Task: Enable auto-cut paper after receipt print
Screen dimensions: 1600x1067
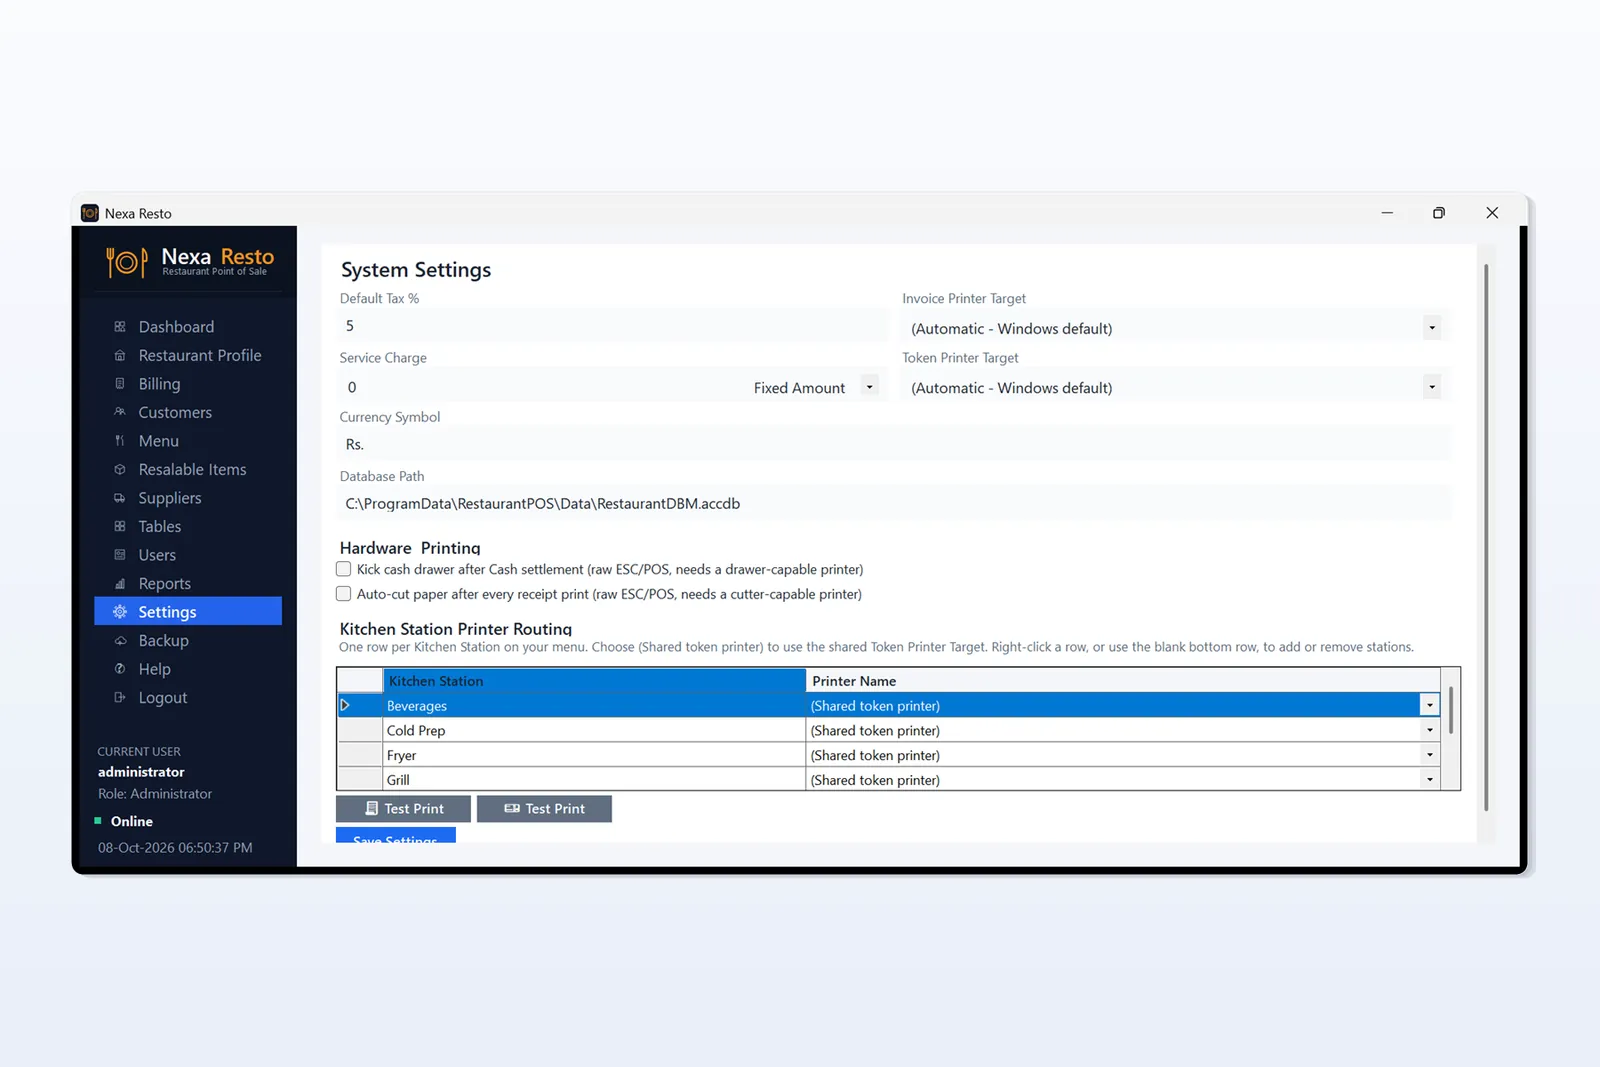Action: (x=344, y=594)
